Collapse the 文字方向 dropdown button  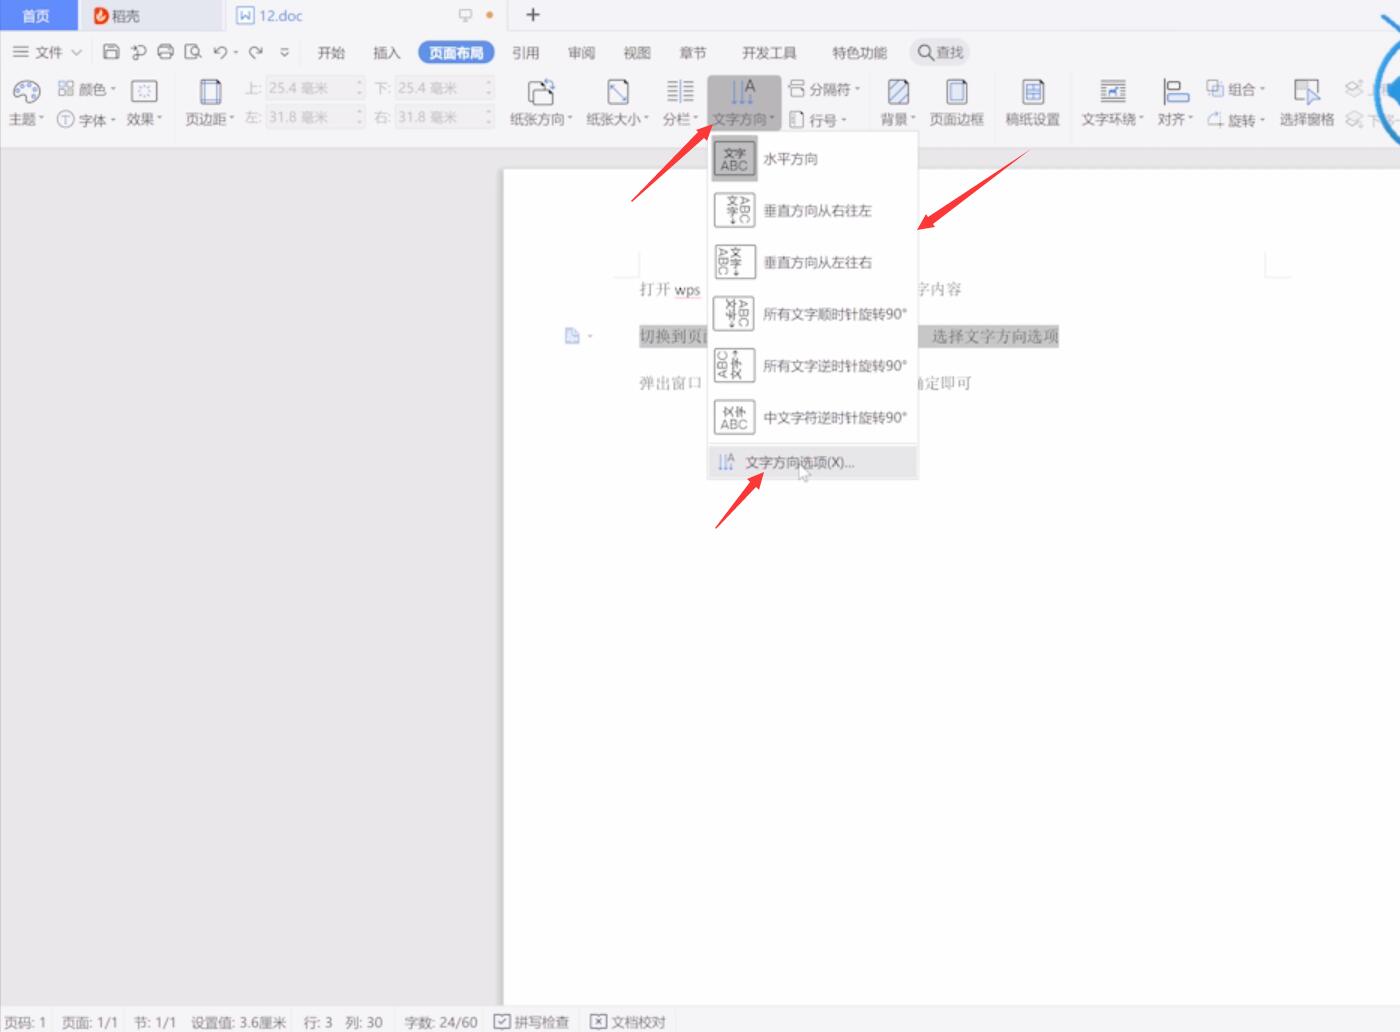point(743,102)
